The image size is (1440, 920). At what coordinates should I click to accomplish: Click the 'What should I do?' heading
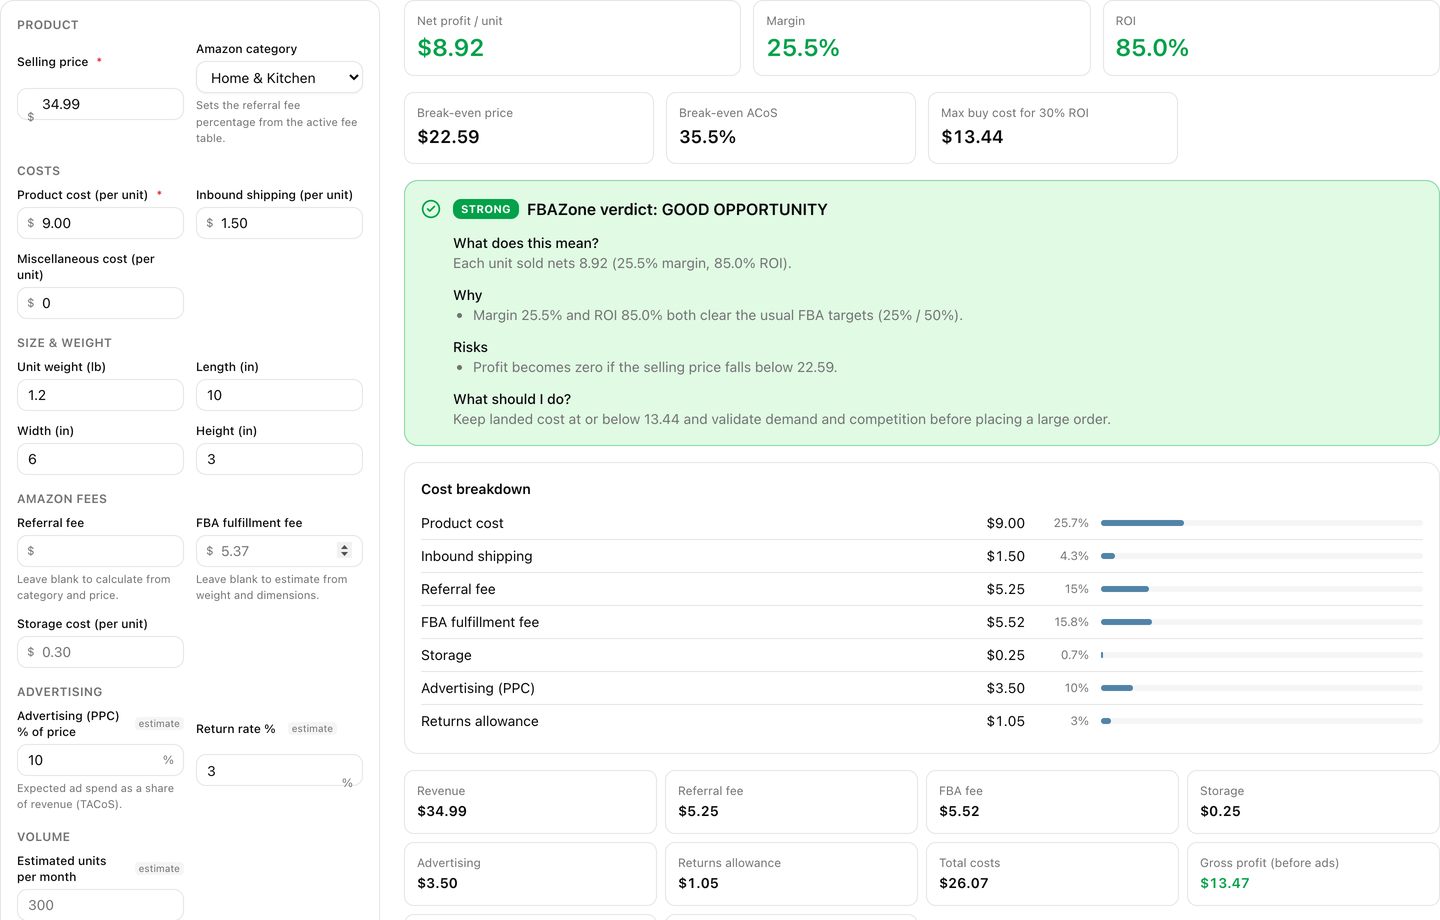pos(512,399)
